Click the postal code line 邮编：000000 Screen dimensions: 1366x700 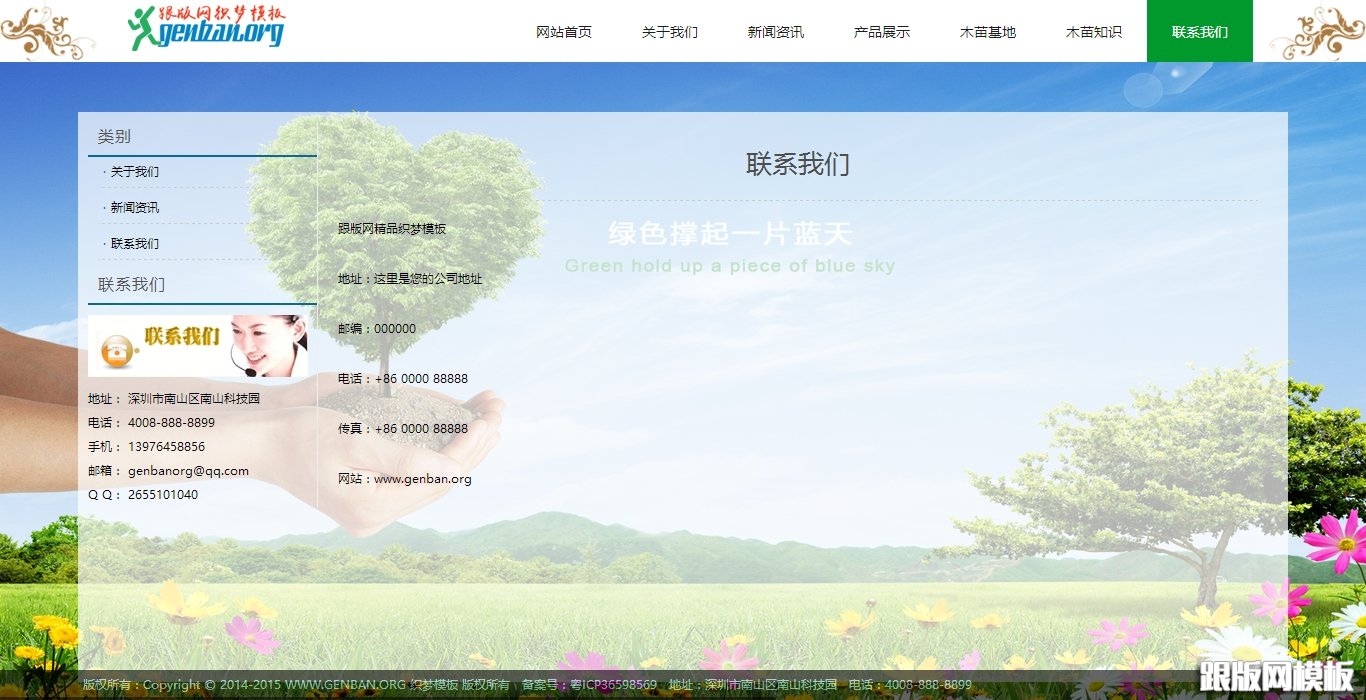click(x=377, y=329)
